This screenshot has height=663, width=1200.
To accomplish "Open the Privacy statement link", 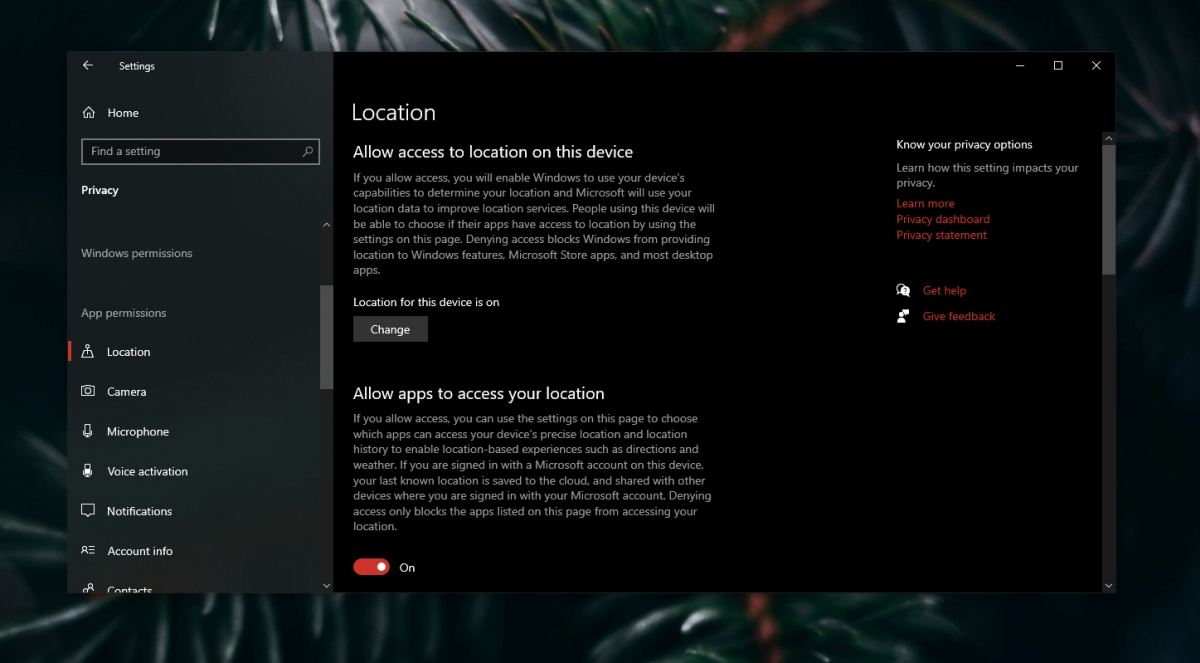I will 941,235.
